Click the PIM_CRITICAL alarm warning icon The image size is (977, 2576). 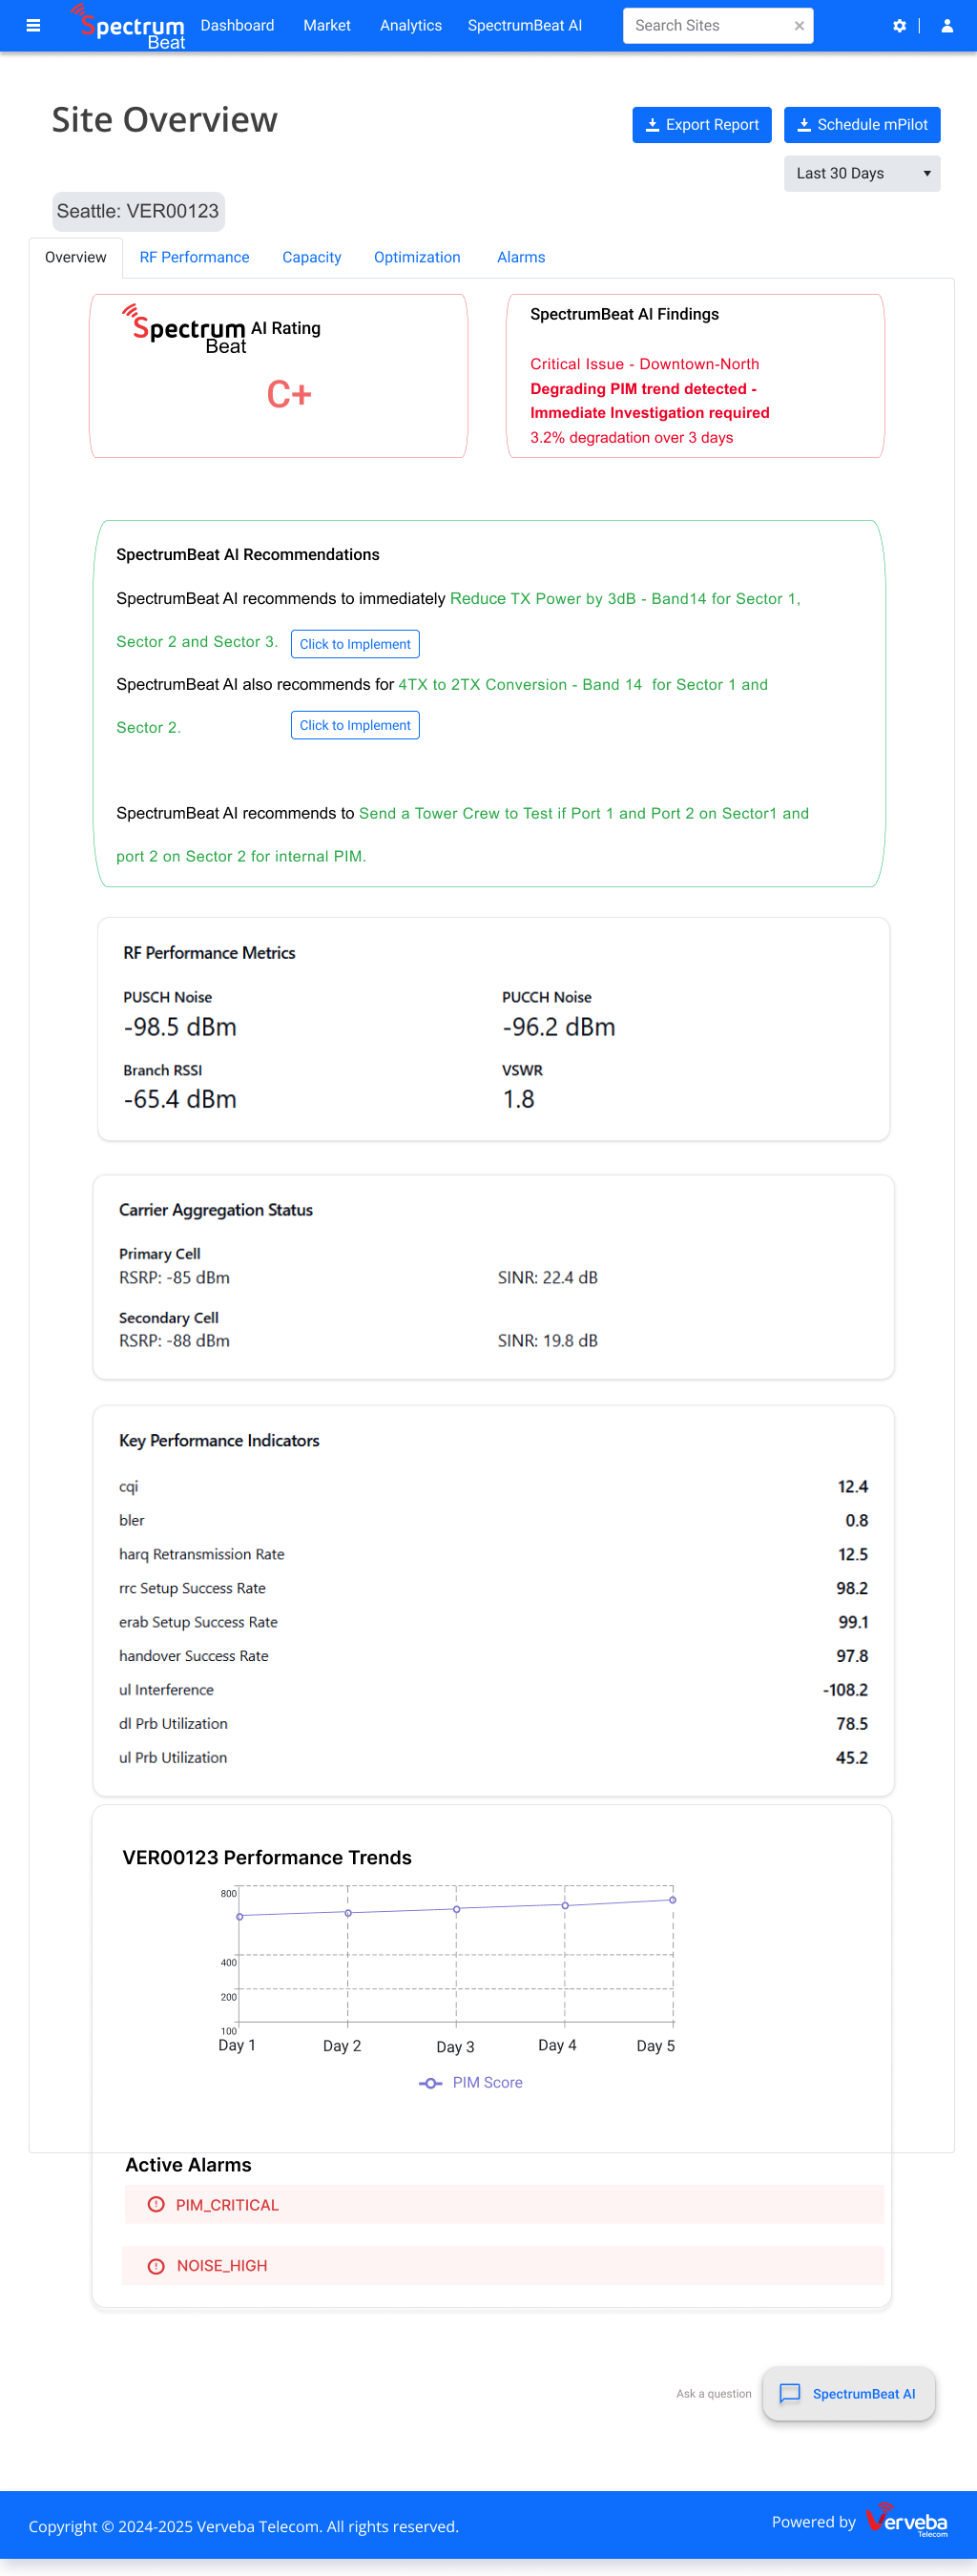156,2204
